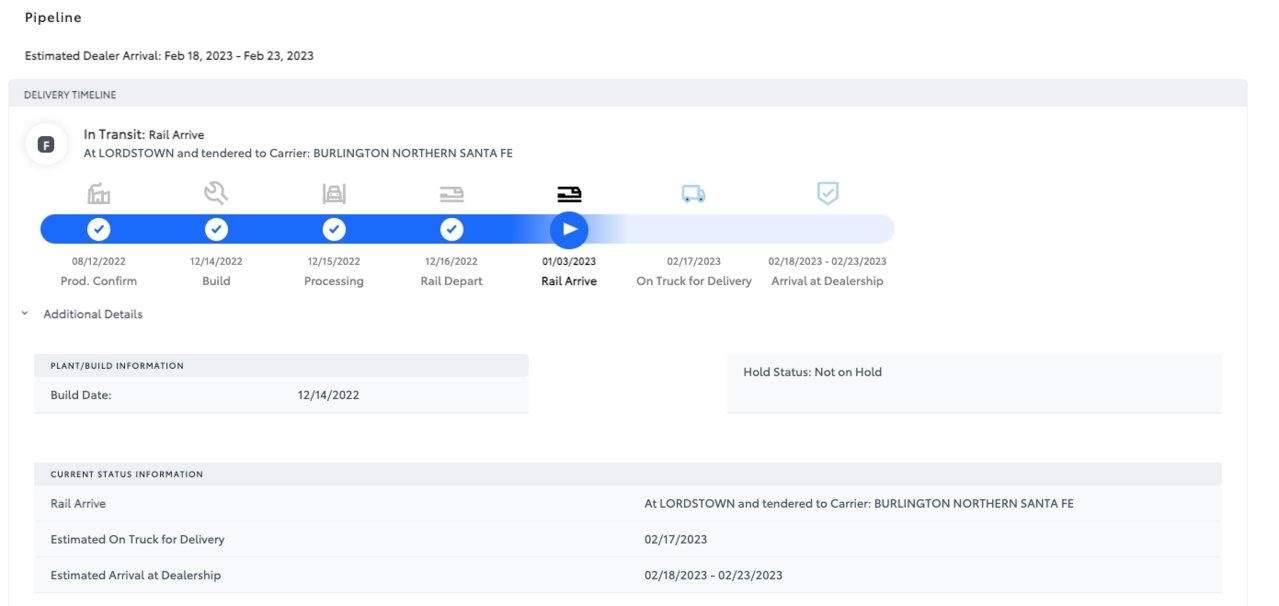
Task: Click Hold Status: Not on Hold
Action: pos(813,372)
